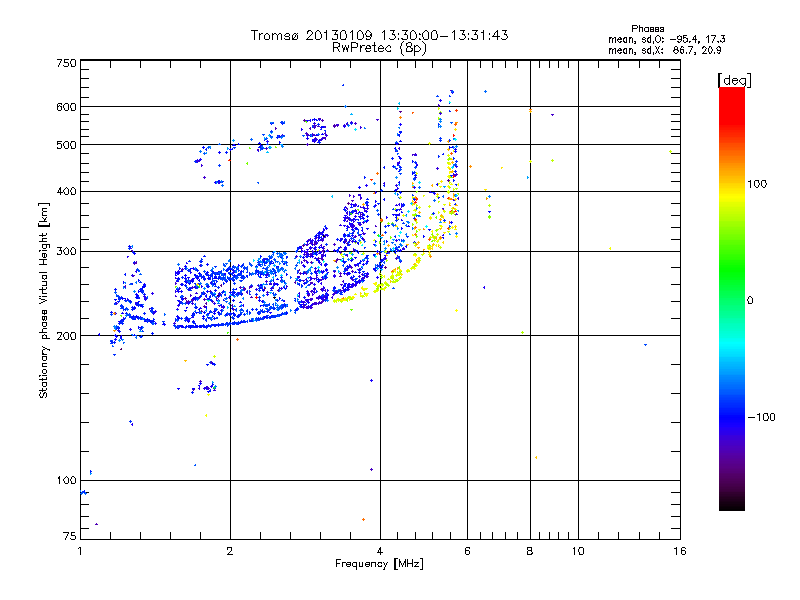Click the plot title 'Tromsø 20130109 13:30:00-13:31:43'
800x600 pixels.
[x=379, y=35]
